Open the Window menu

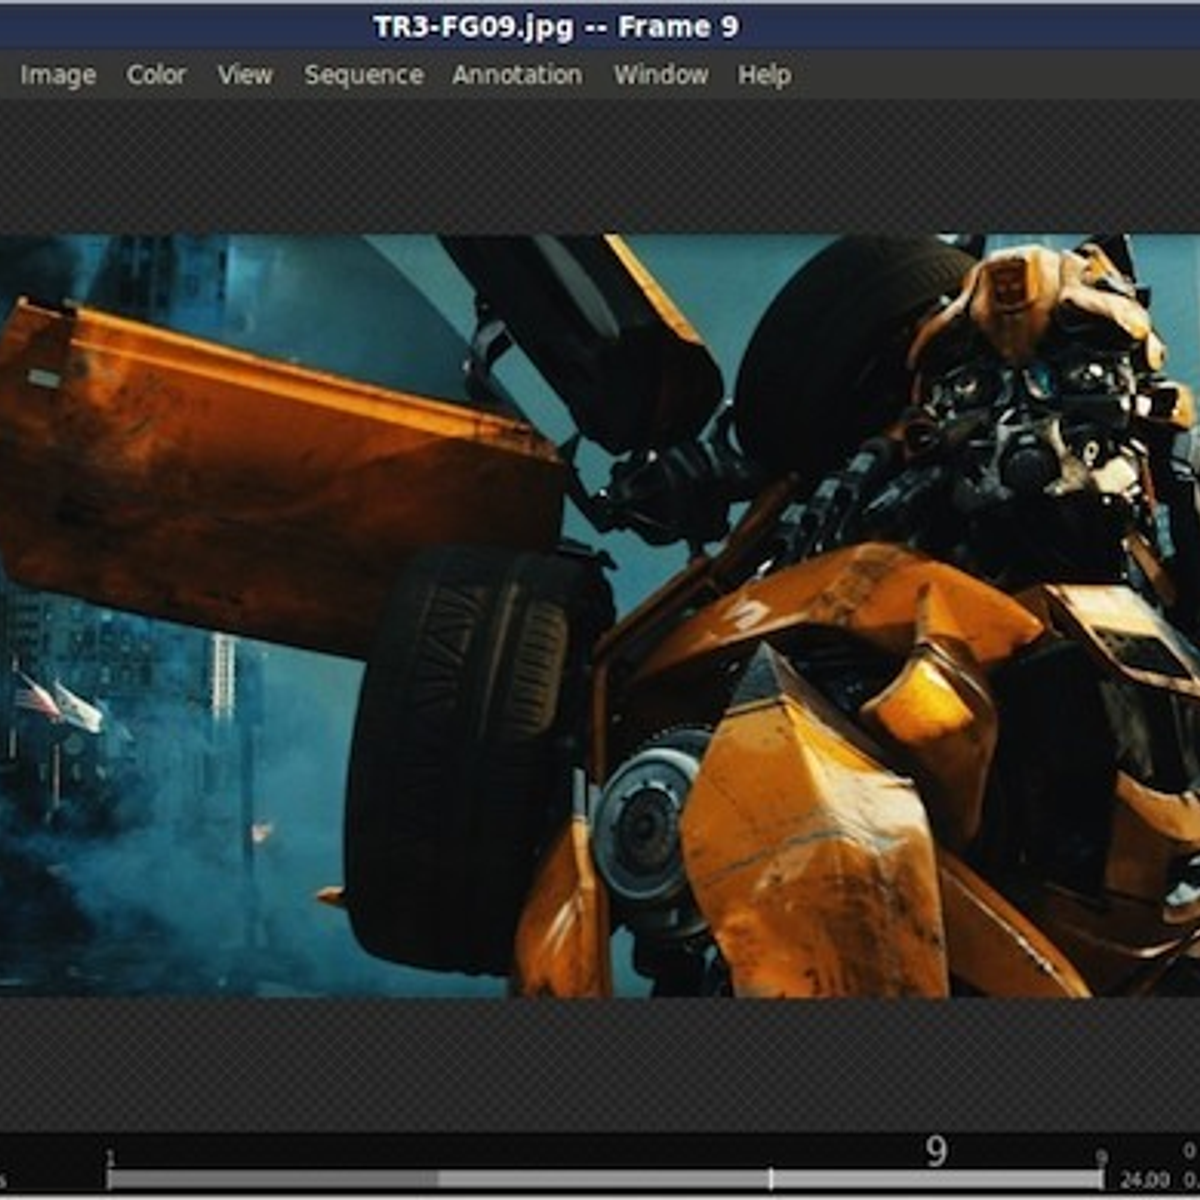pyautogui.click(x=660, y=75)
